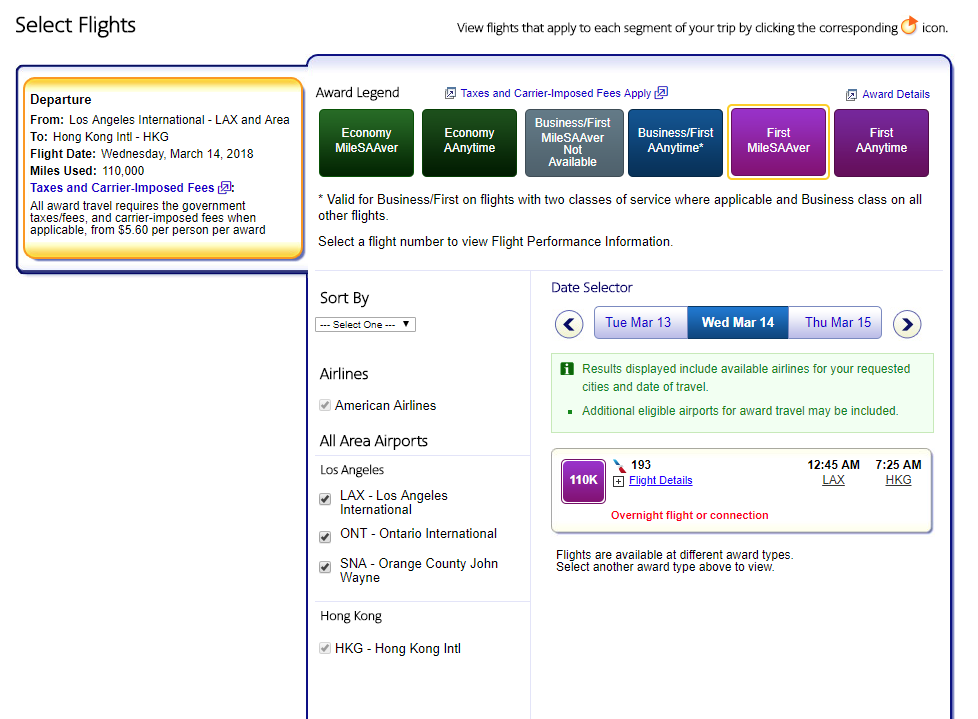Click the external link icon after Fees Apply
This screenshot has width=978, height=719.
click(661, 92)
